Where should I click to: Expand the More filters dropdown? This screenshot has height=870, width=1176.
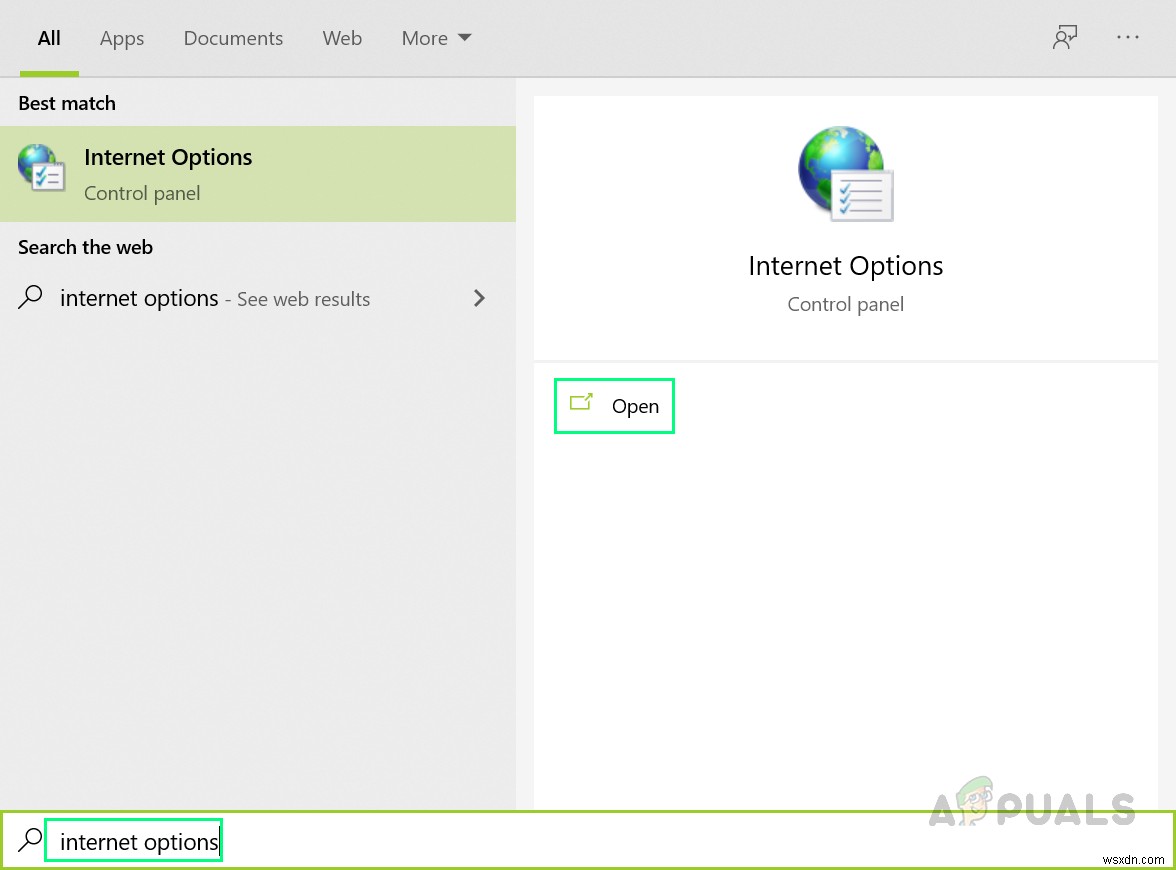tap(436, 37)
